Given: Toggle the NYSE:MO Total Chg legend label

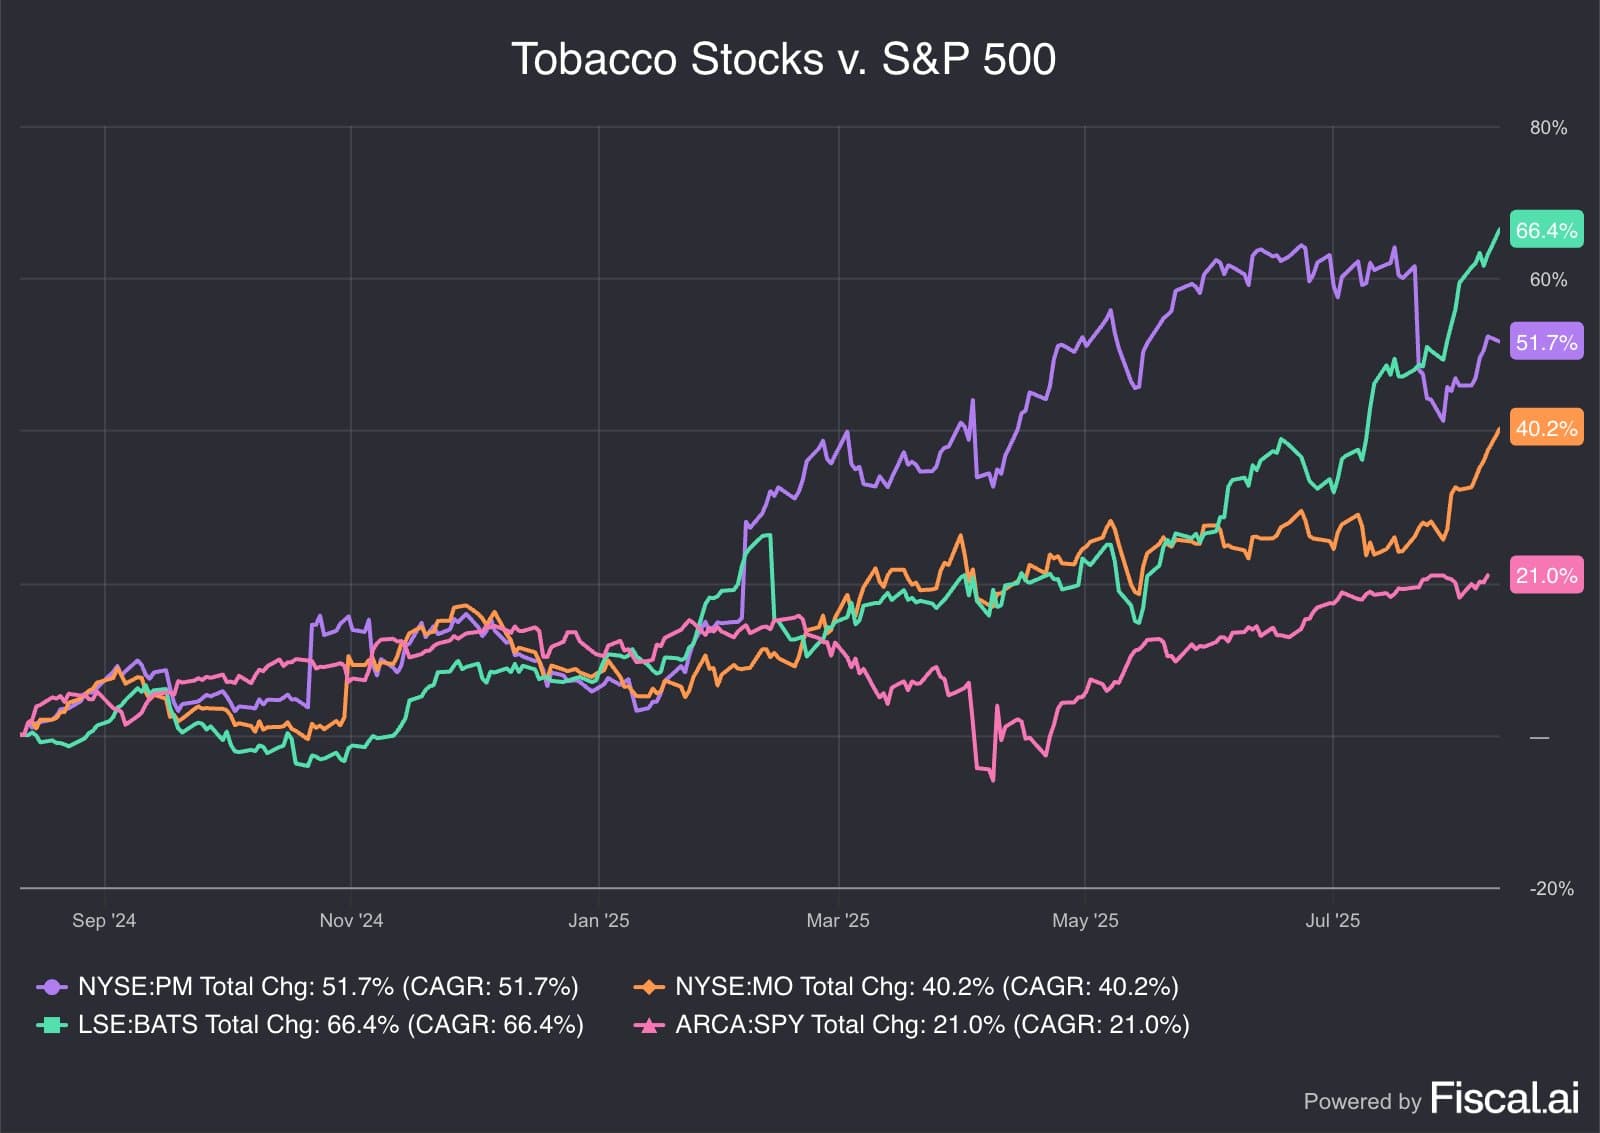Looking at the screenshot, I should [x=926, y=987].
